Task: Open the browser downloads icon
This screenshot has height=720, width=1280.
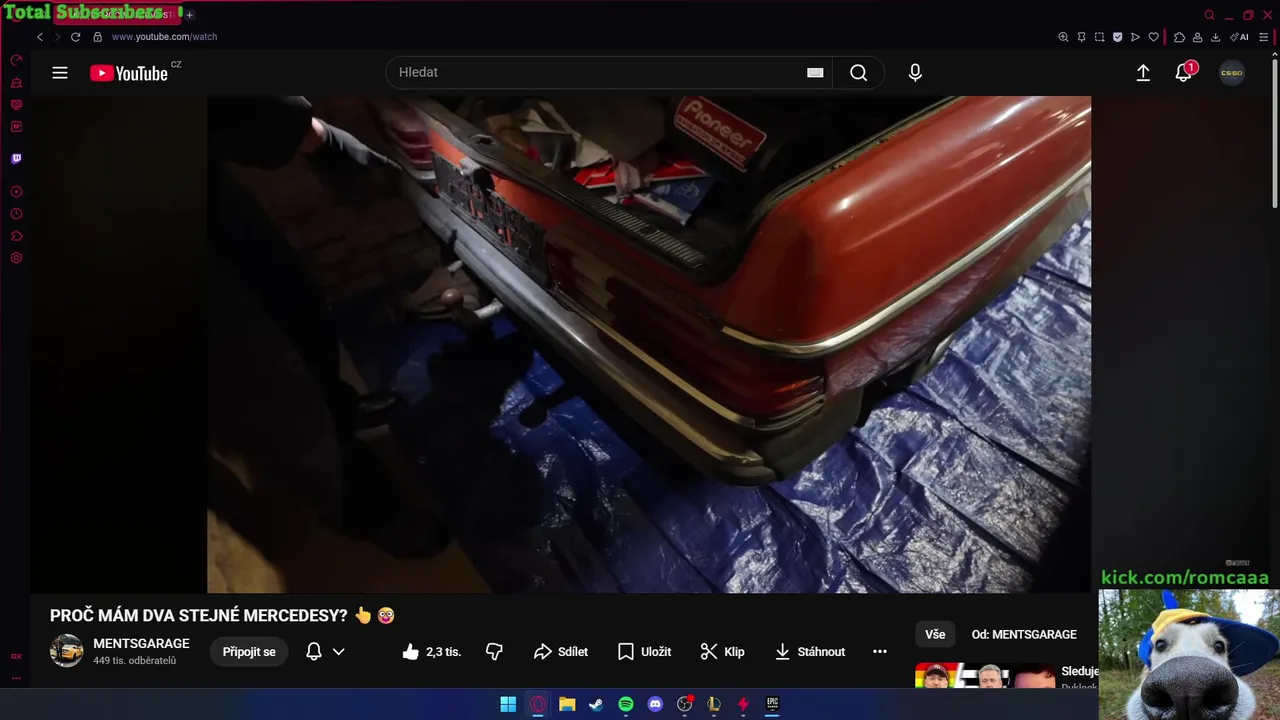Action: click(1215, 37)
